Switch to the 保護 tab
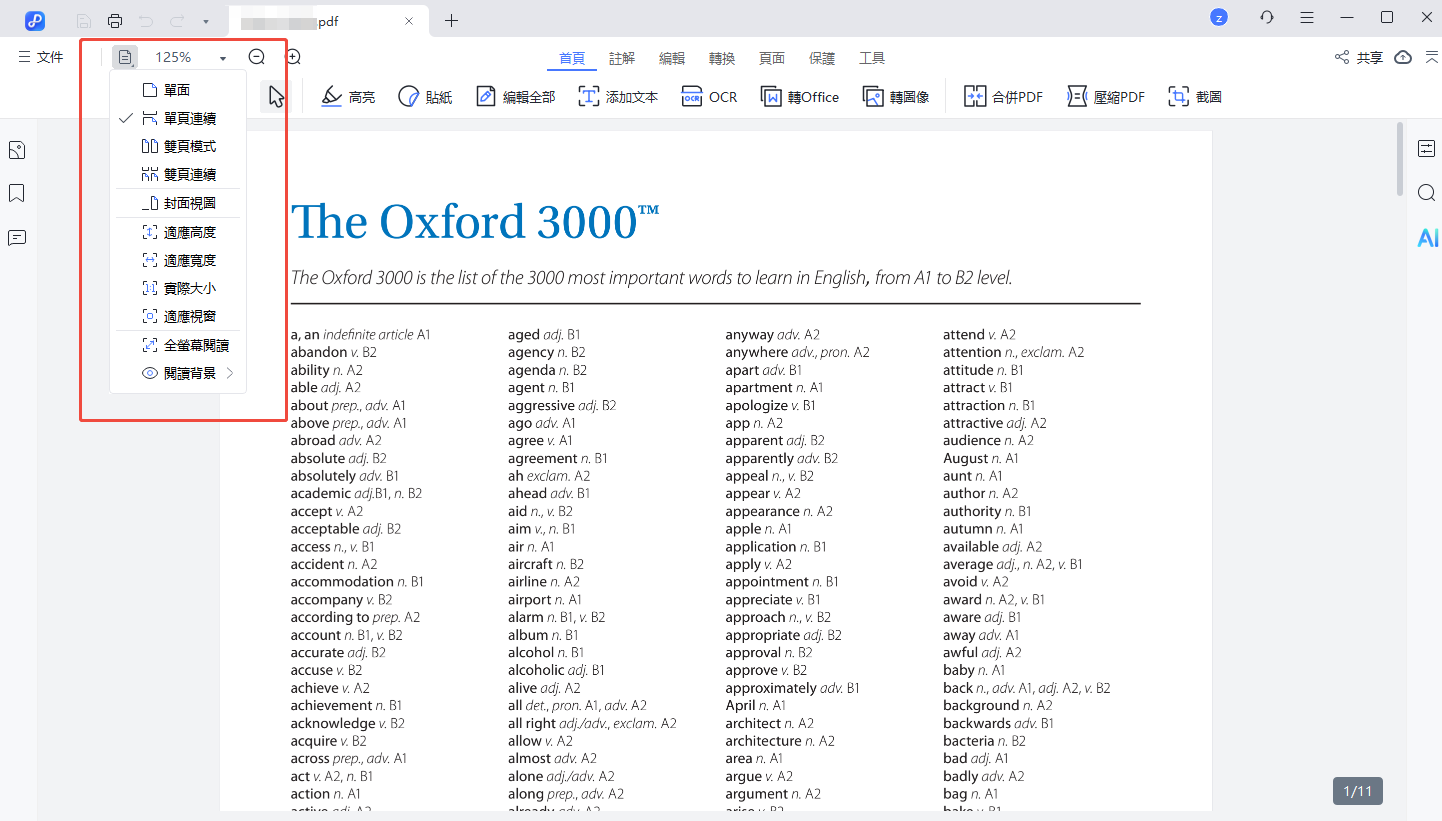The height and width of the screenshot is (821, 1442). tap(822, 58)
